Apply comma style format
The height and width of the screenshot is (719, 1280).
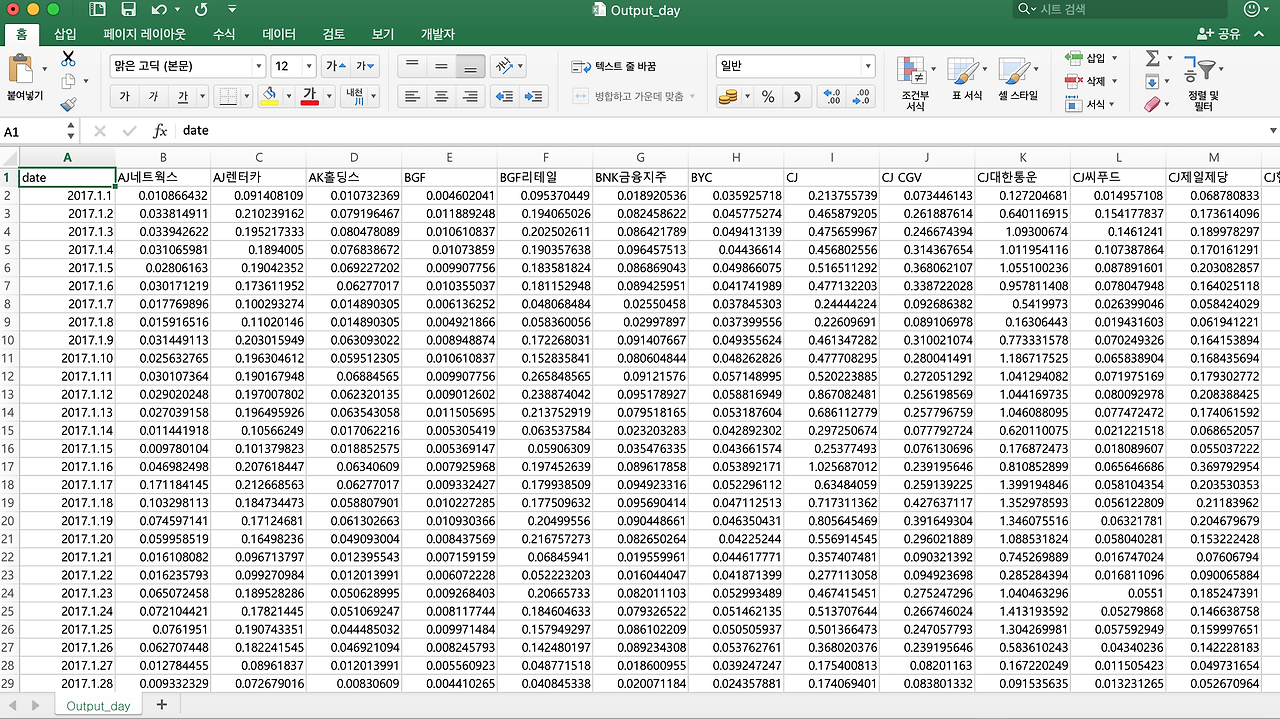(x=797, y=97)
